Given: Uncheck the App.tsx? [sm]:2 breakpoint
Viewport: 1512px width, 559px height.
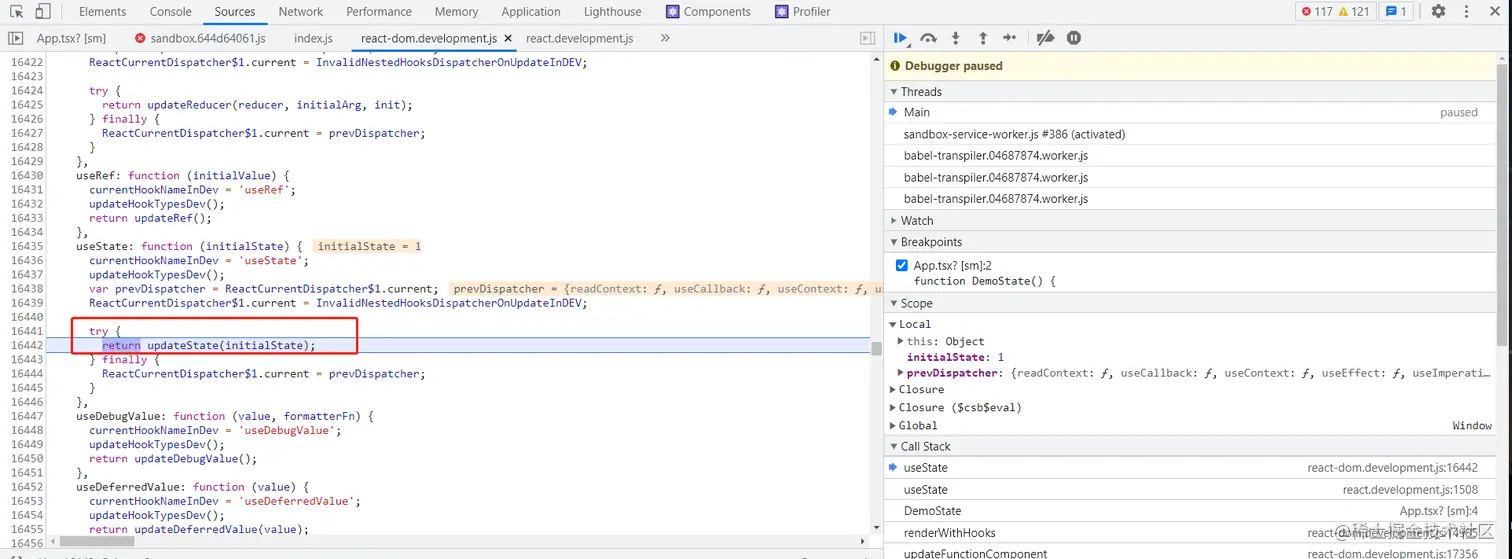Looking at the screenshot, I should click(x=902, y=265).
